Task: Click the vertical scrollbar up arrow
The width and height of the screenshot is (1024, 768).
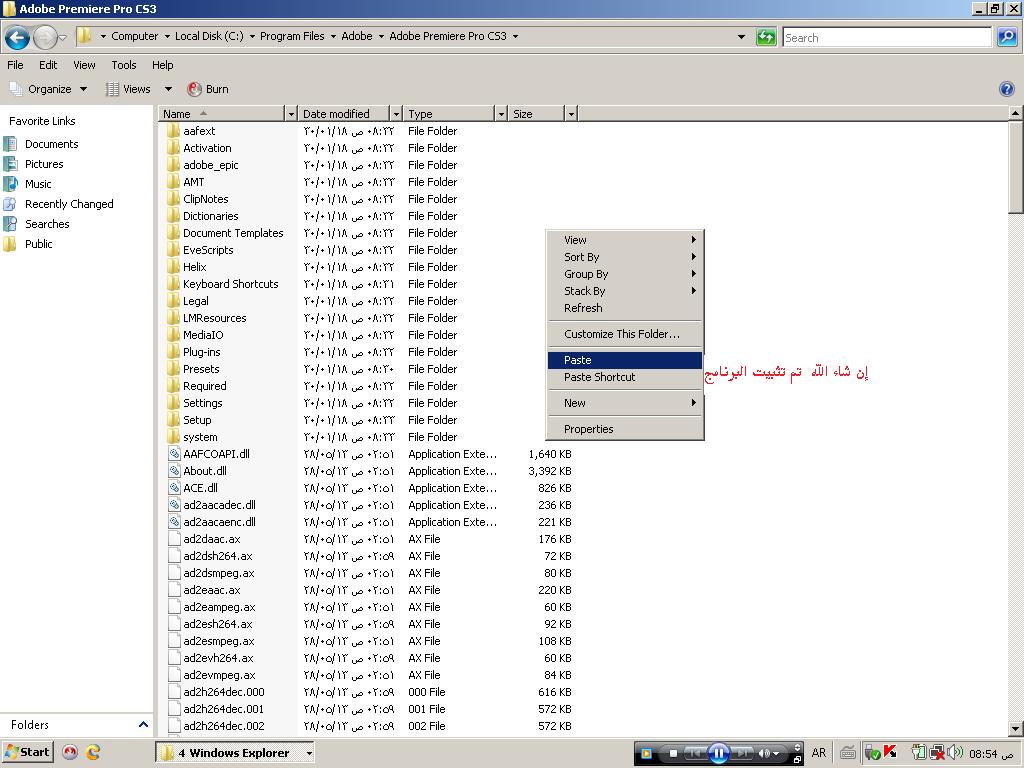Action: click(x=1016, y=113)
